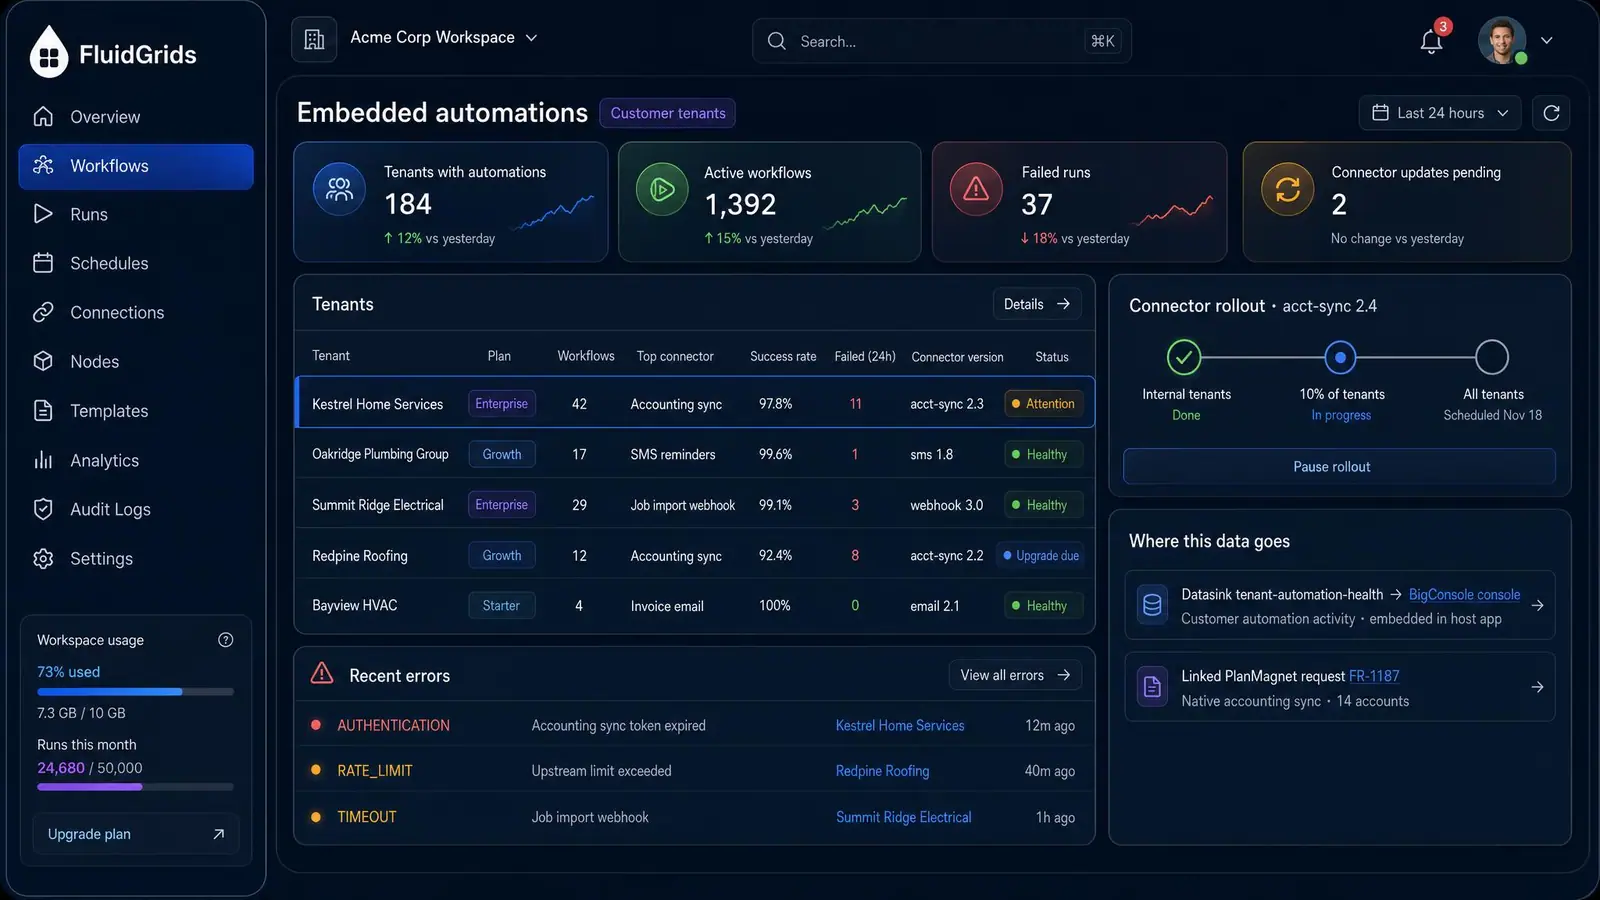Image resolution: width=1600 pixels, height=900 pixels.
Task: Click the AUTHENTICATION error label
Action: [x=393, y=726]
